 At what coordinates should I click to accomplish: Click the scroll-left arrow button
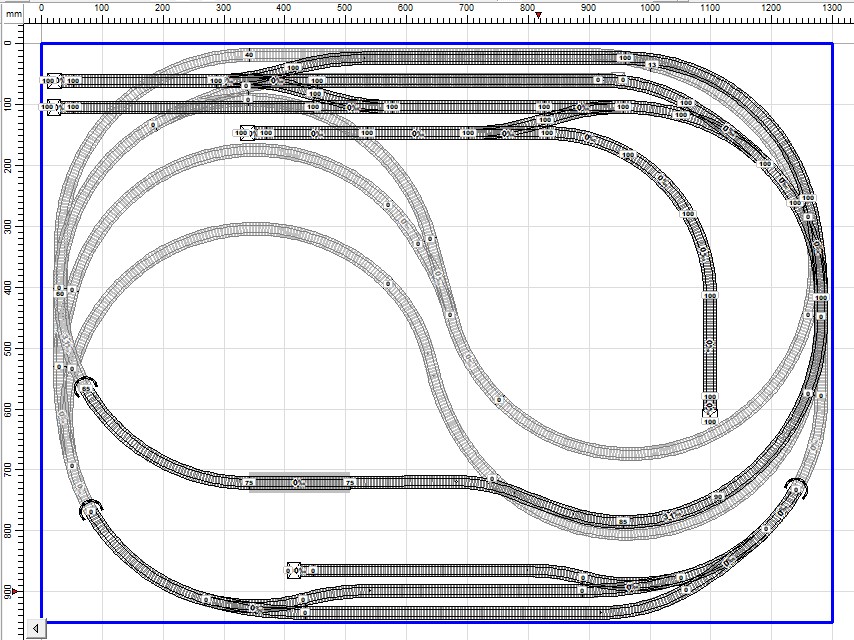coord(36,628)
